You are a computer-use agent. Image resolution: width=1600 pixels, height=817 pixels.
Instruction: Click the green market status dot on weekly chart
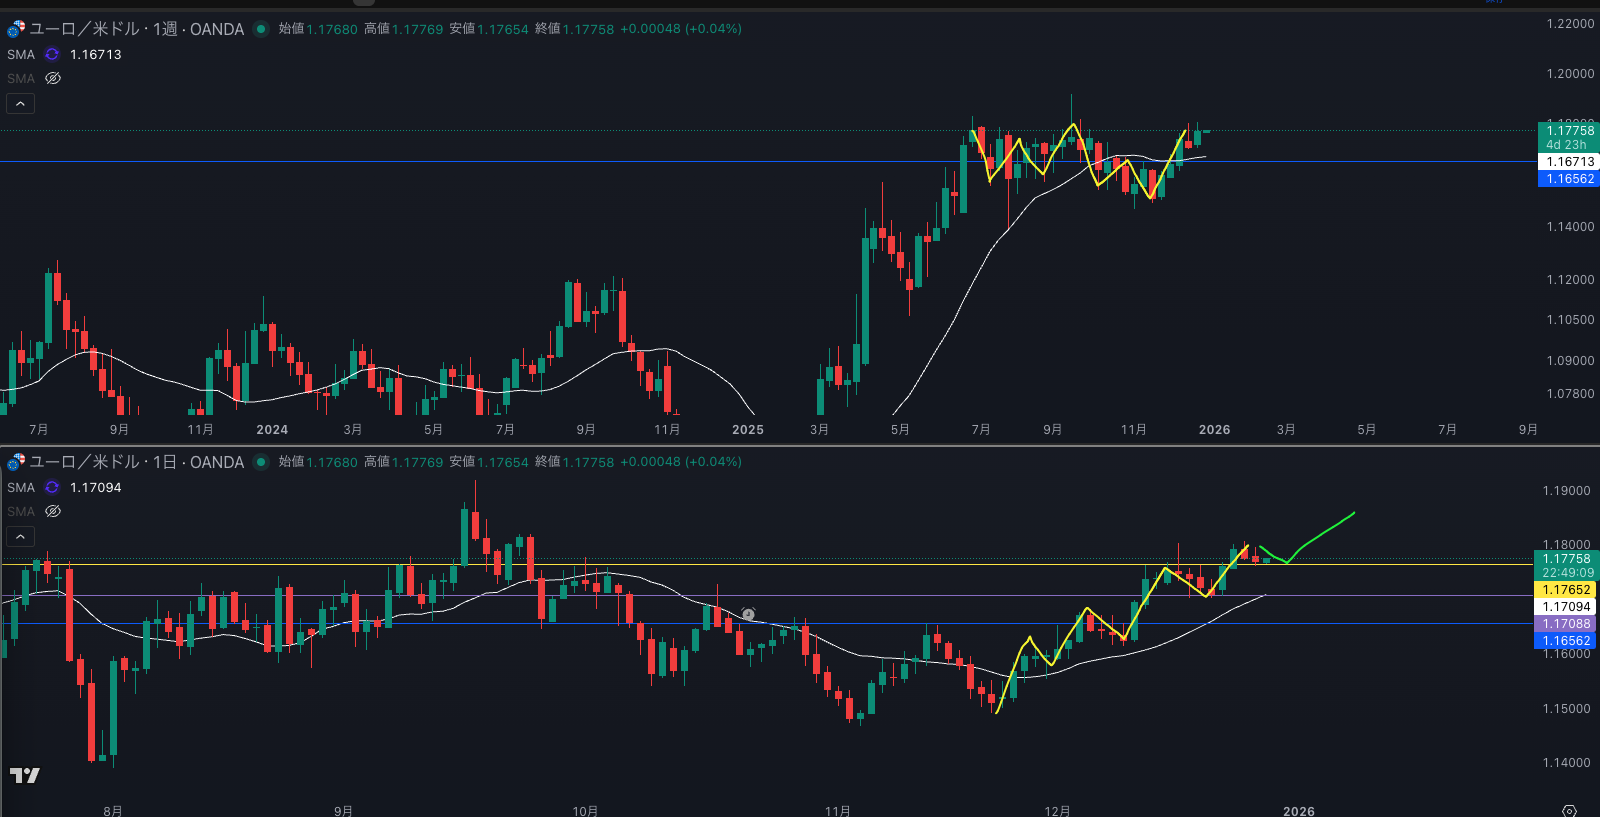(261, 29)
